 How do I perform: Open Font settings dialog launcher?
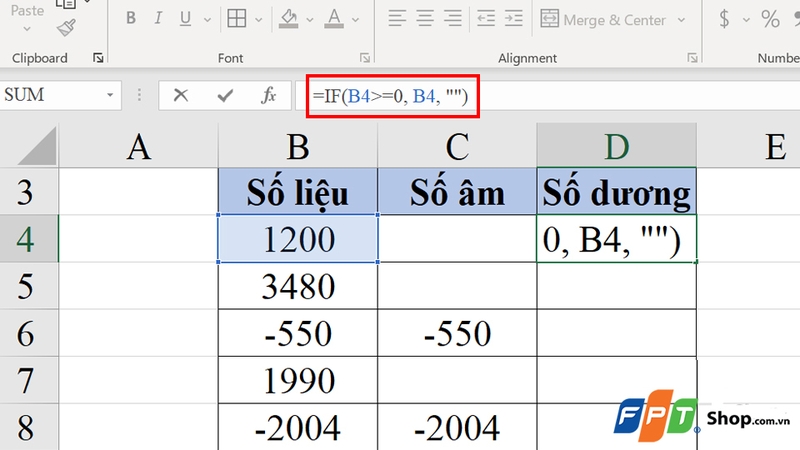pos(365,58)
